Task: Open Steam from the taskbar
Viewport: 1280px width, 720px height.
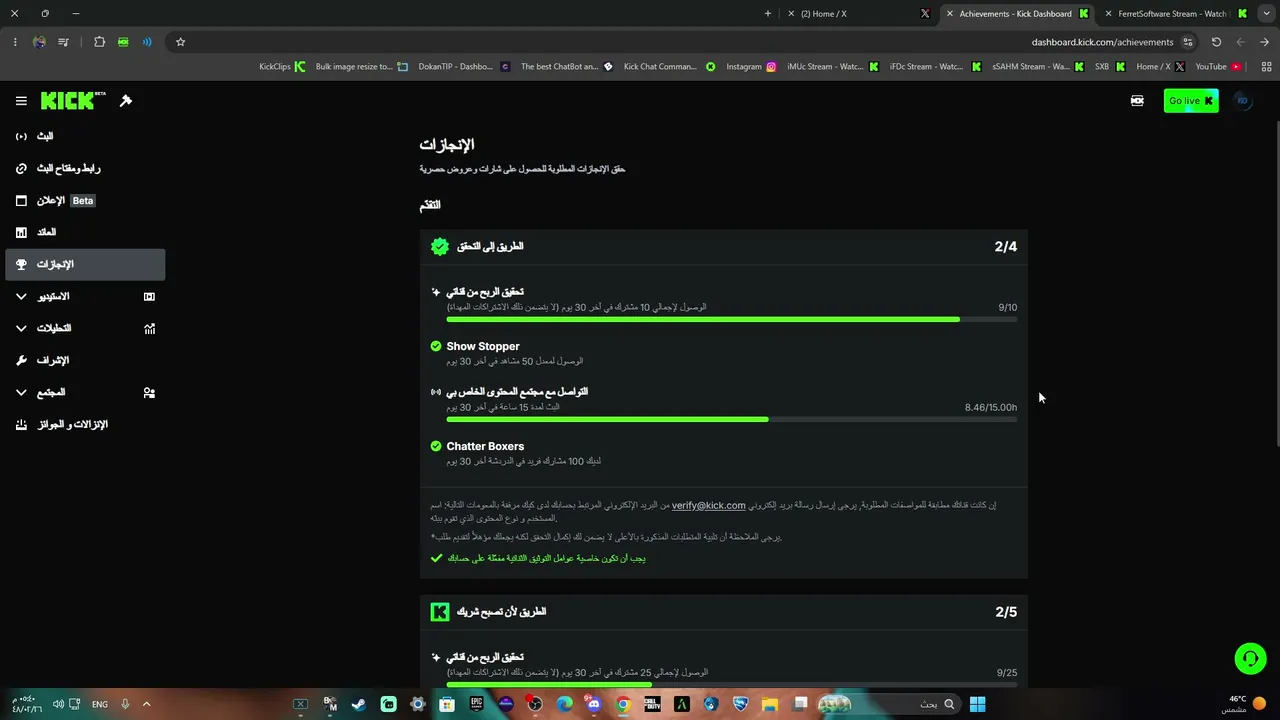Action: click(x=358, y=704)
